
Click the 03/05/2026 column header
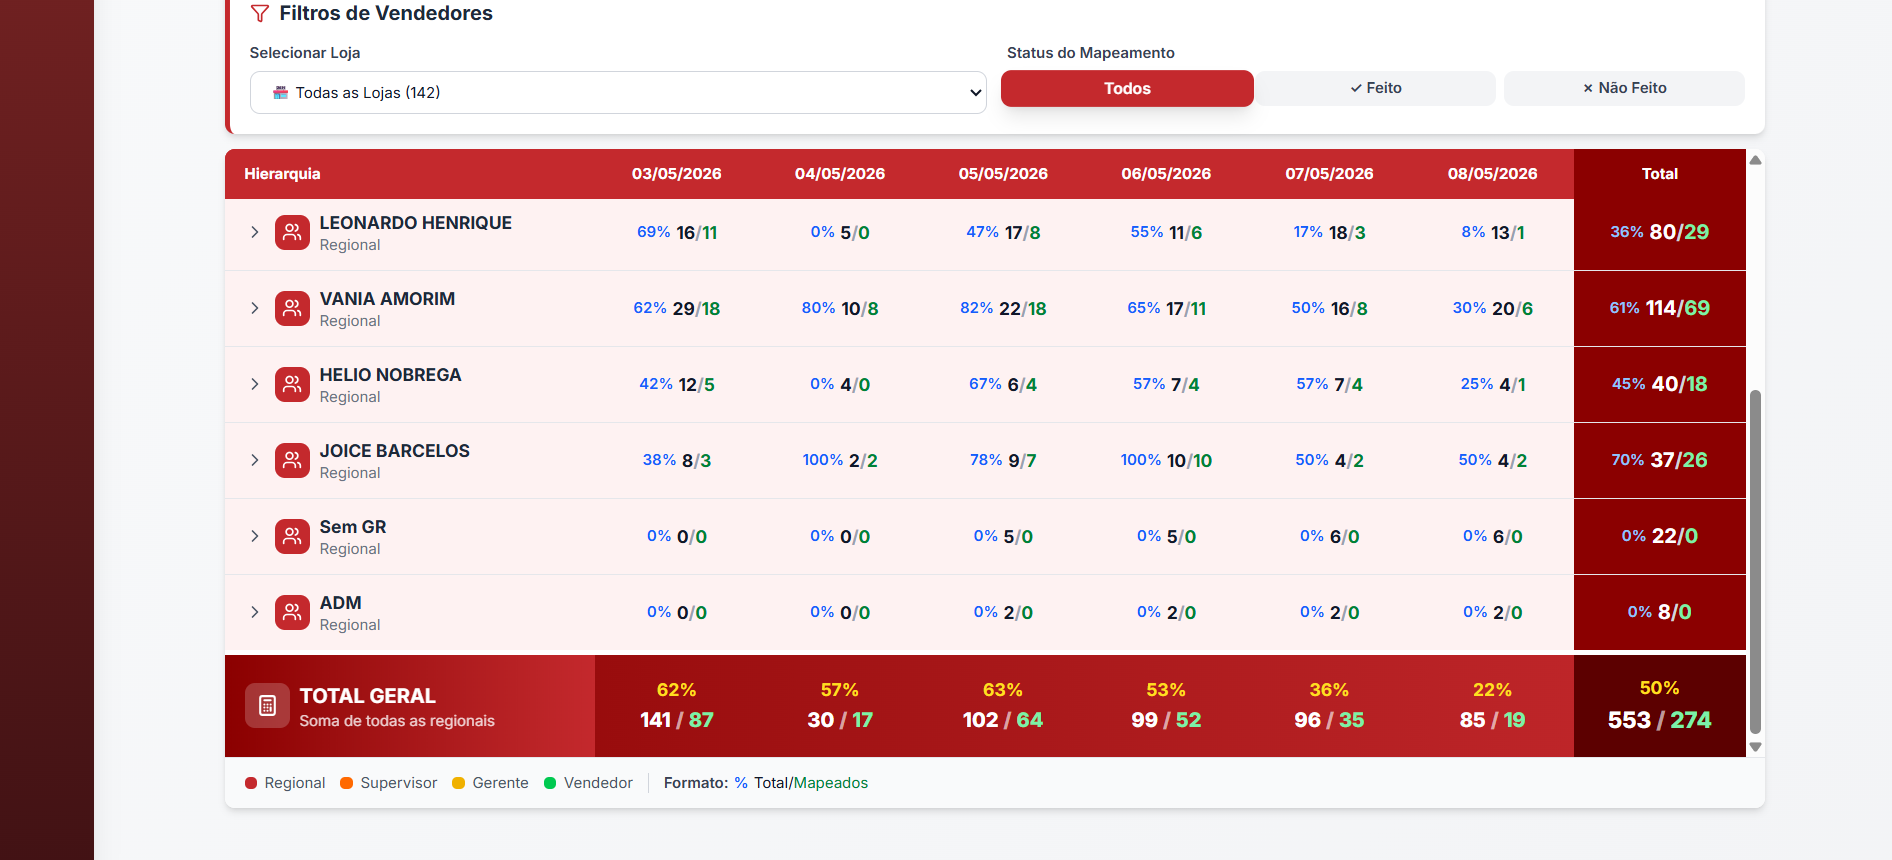[x=677, y=174]
